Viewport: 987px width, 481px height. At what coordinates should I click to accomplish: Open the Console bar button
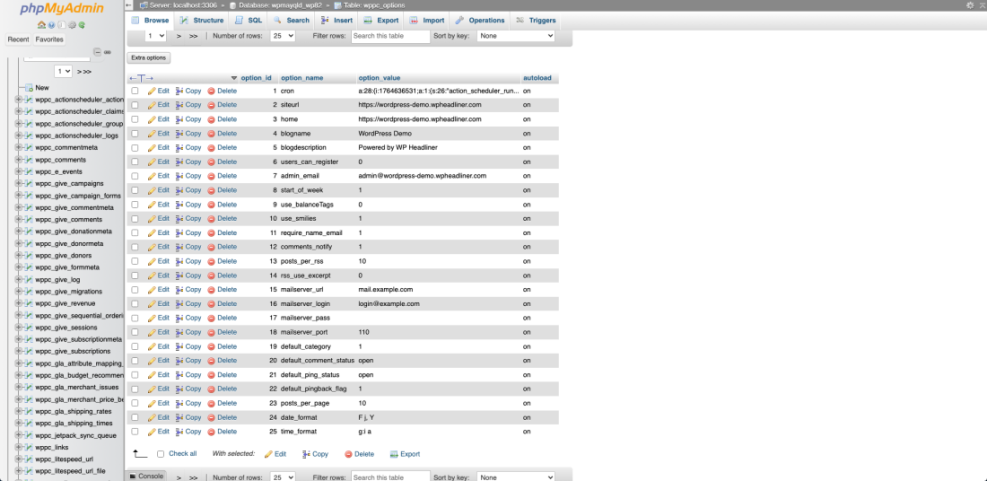[x=146, y=476]
